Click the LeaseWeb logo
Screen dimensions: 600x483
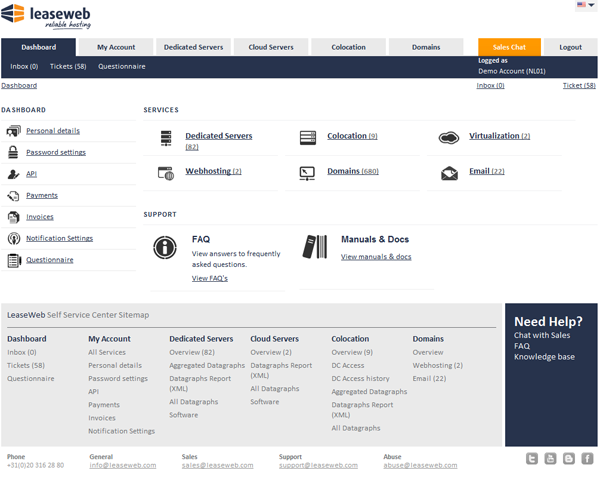pos(47,14)
